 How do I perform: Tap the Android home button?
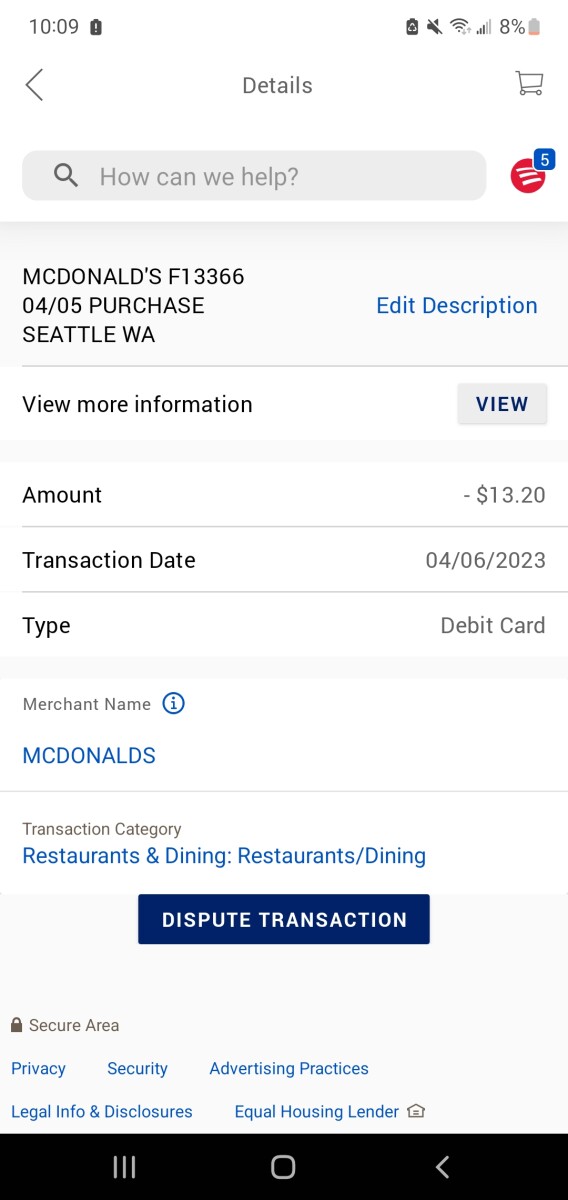[x=284, y=1167]
